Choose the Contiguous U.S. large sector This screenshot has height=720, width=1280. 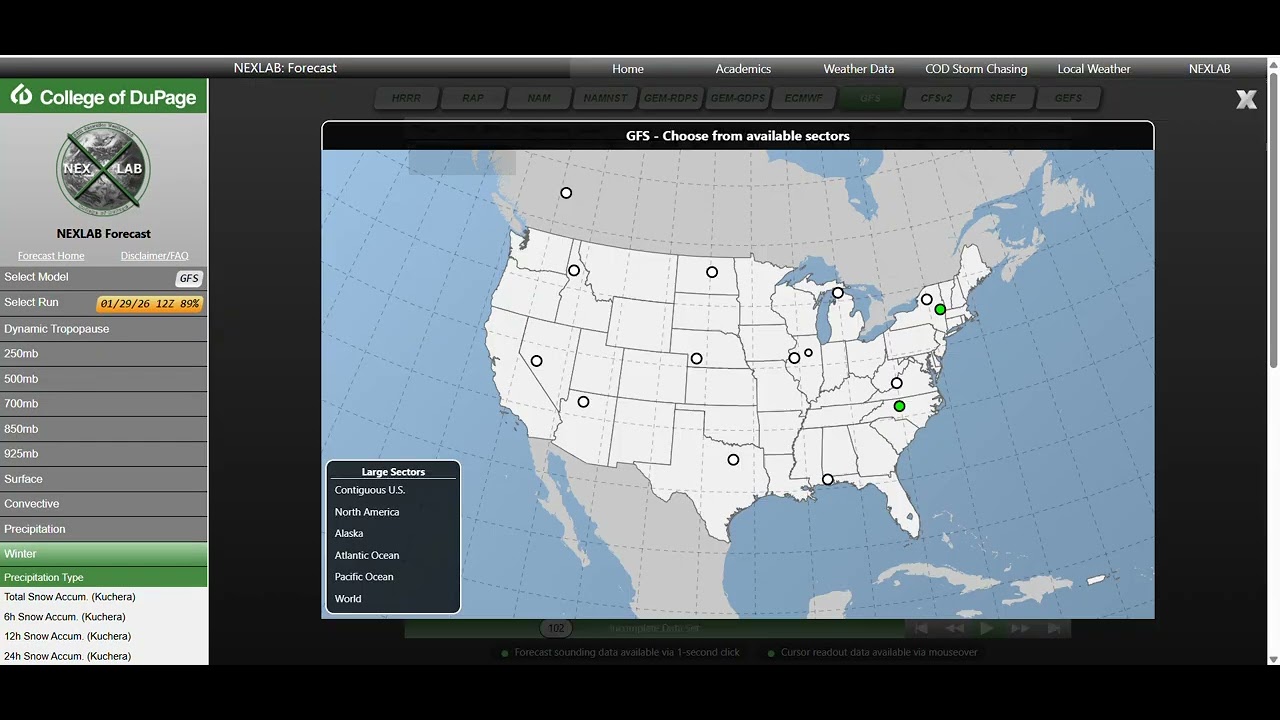coord(370,490)
